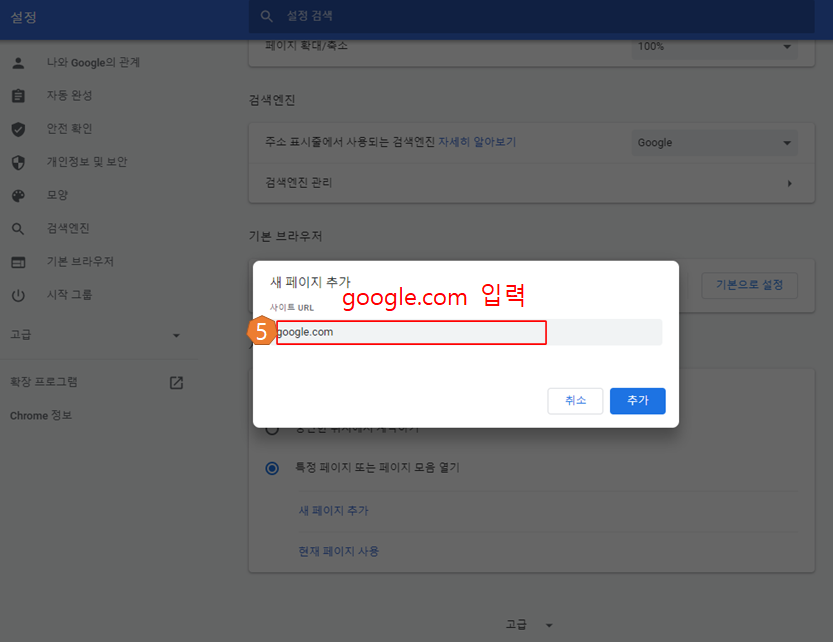The image size is (833, 642).
Task: Open 기본 브라우저 sidebar item
Action: coord(80,261)
